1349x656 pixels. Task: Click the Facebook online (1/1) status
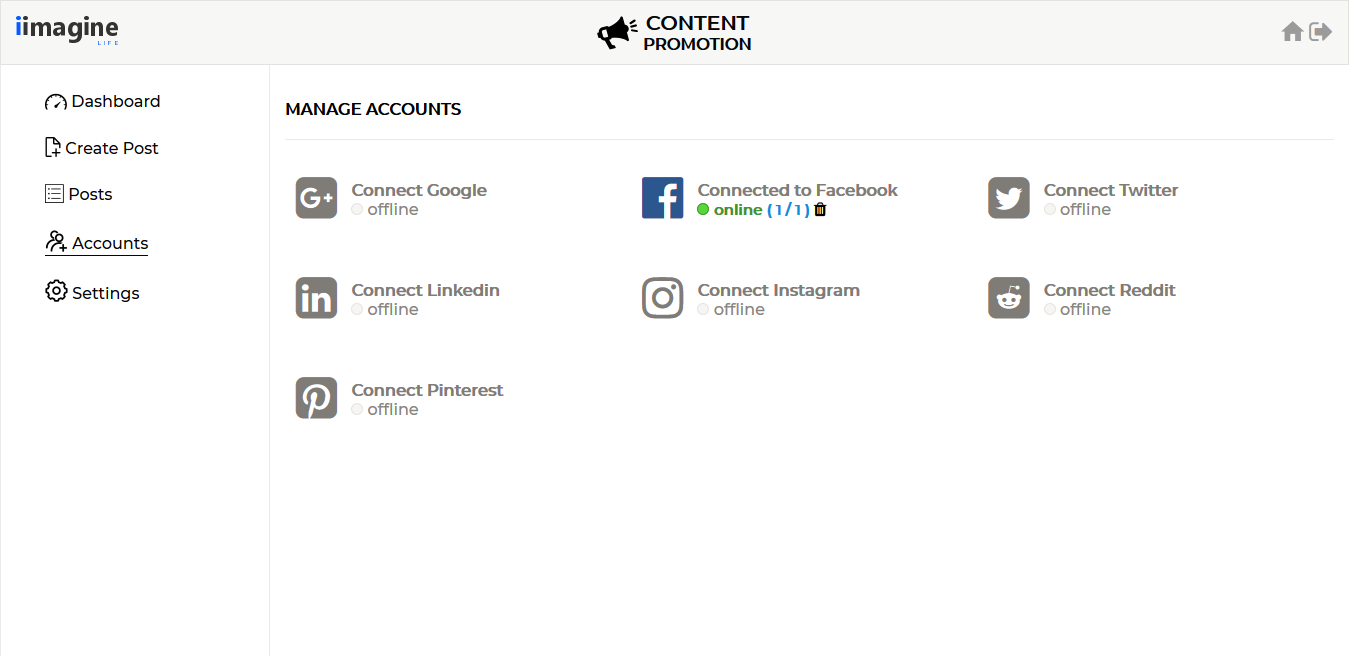point(754,210)
